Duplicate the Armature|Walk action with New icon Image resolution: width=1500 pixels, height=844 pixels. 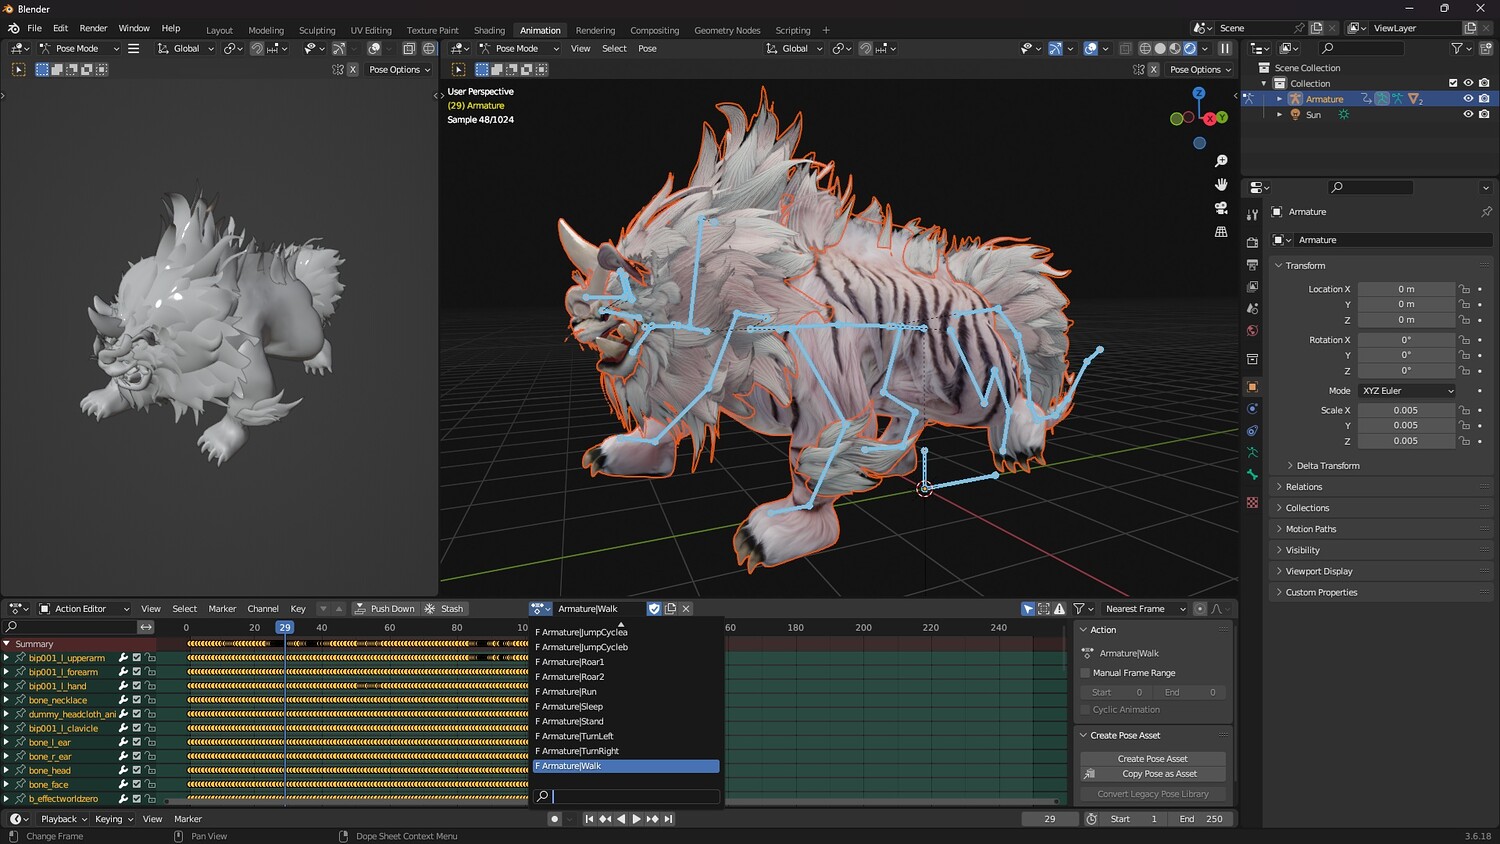[x=670, y=608]
